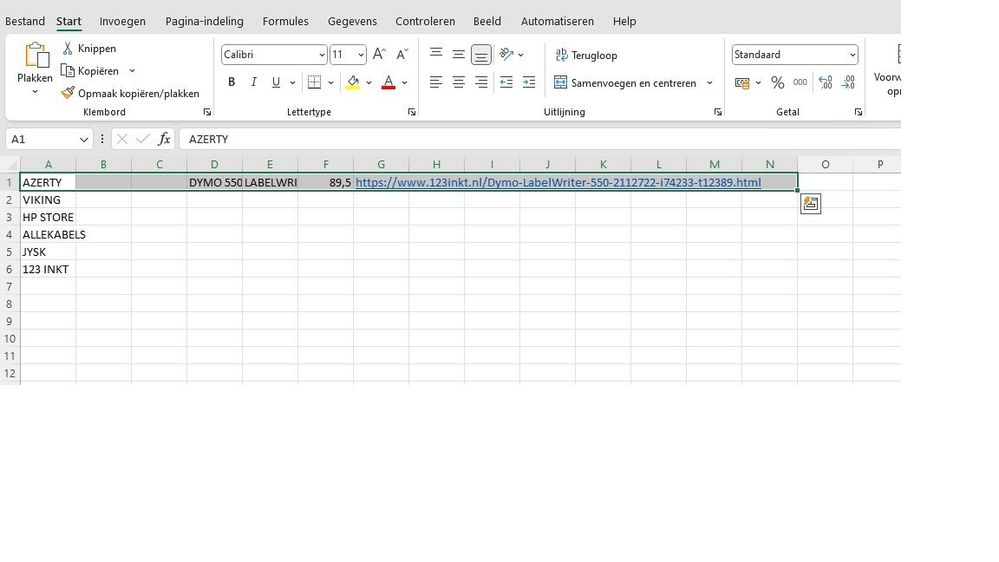Open accounting format dropdown arrow

coord(758,83)
